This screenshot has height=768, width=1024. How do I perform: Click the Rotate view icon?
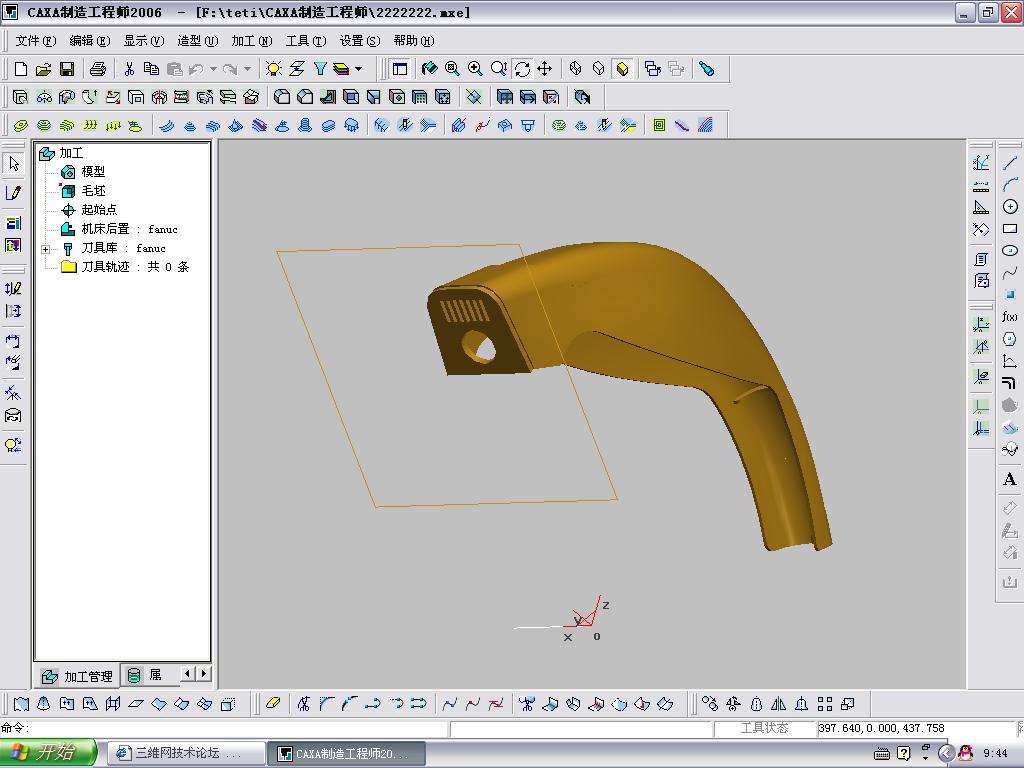[x=522, y=69]
